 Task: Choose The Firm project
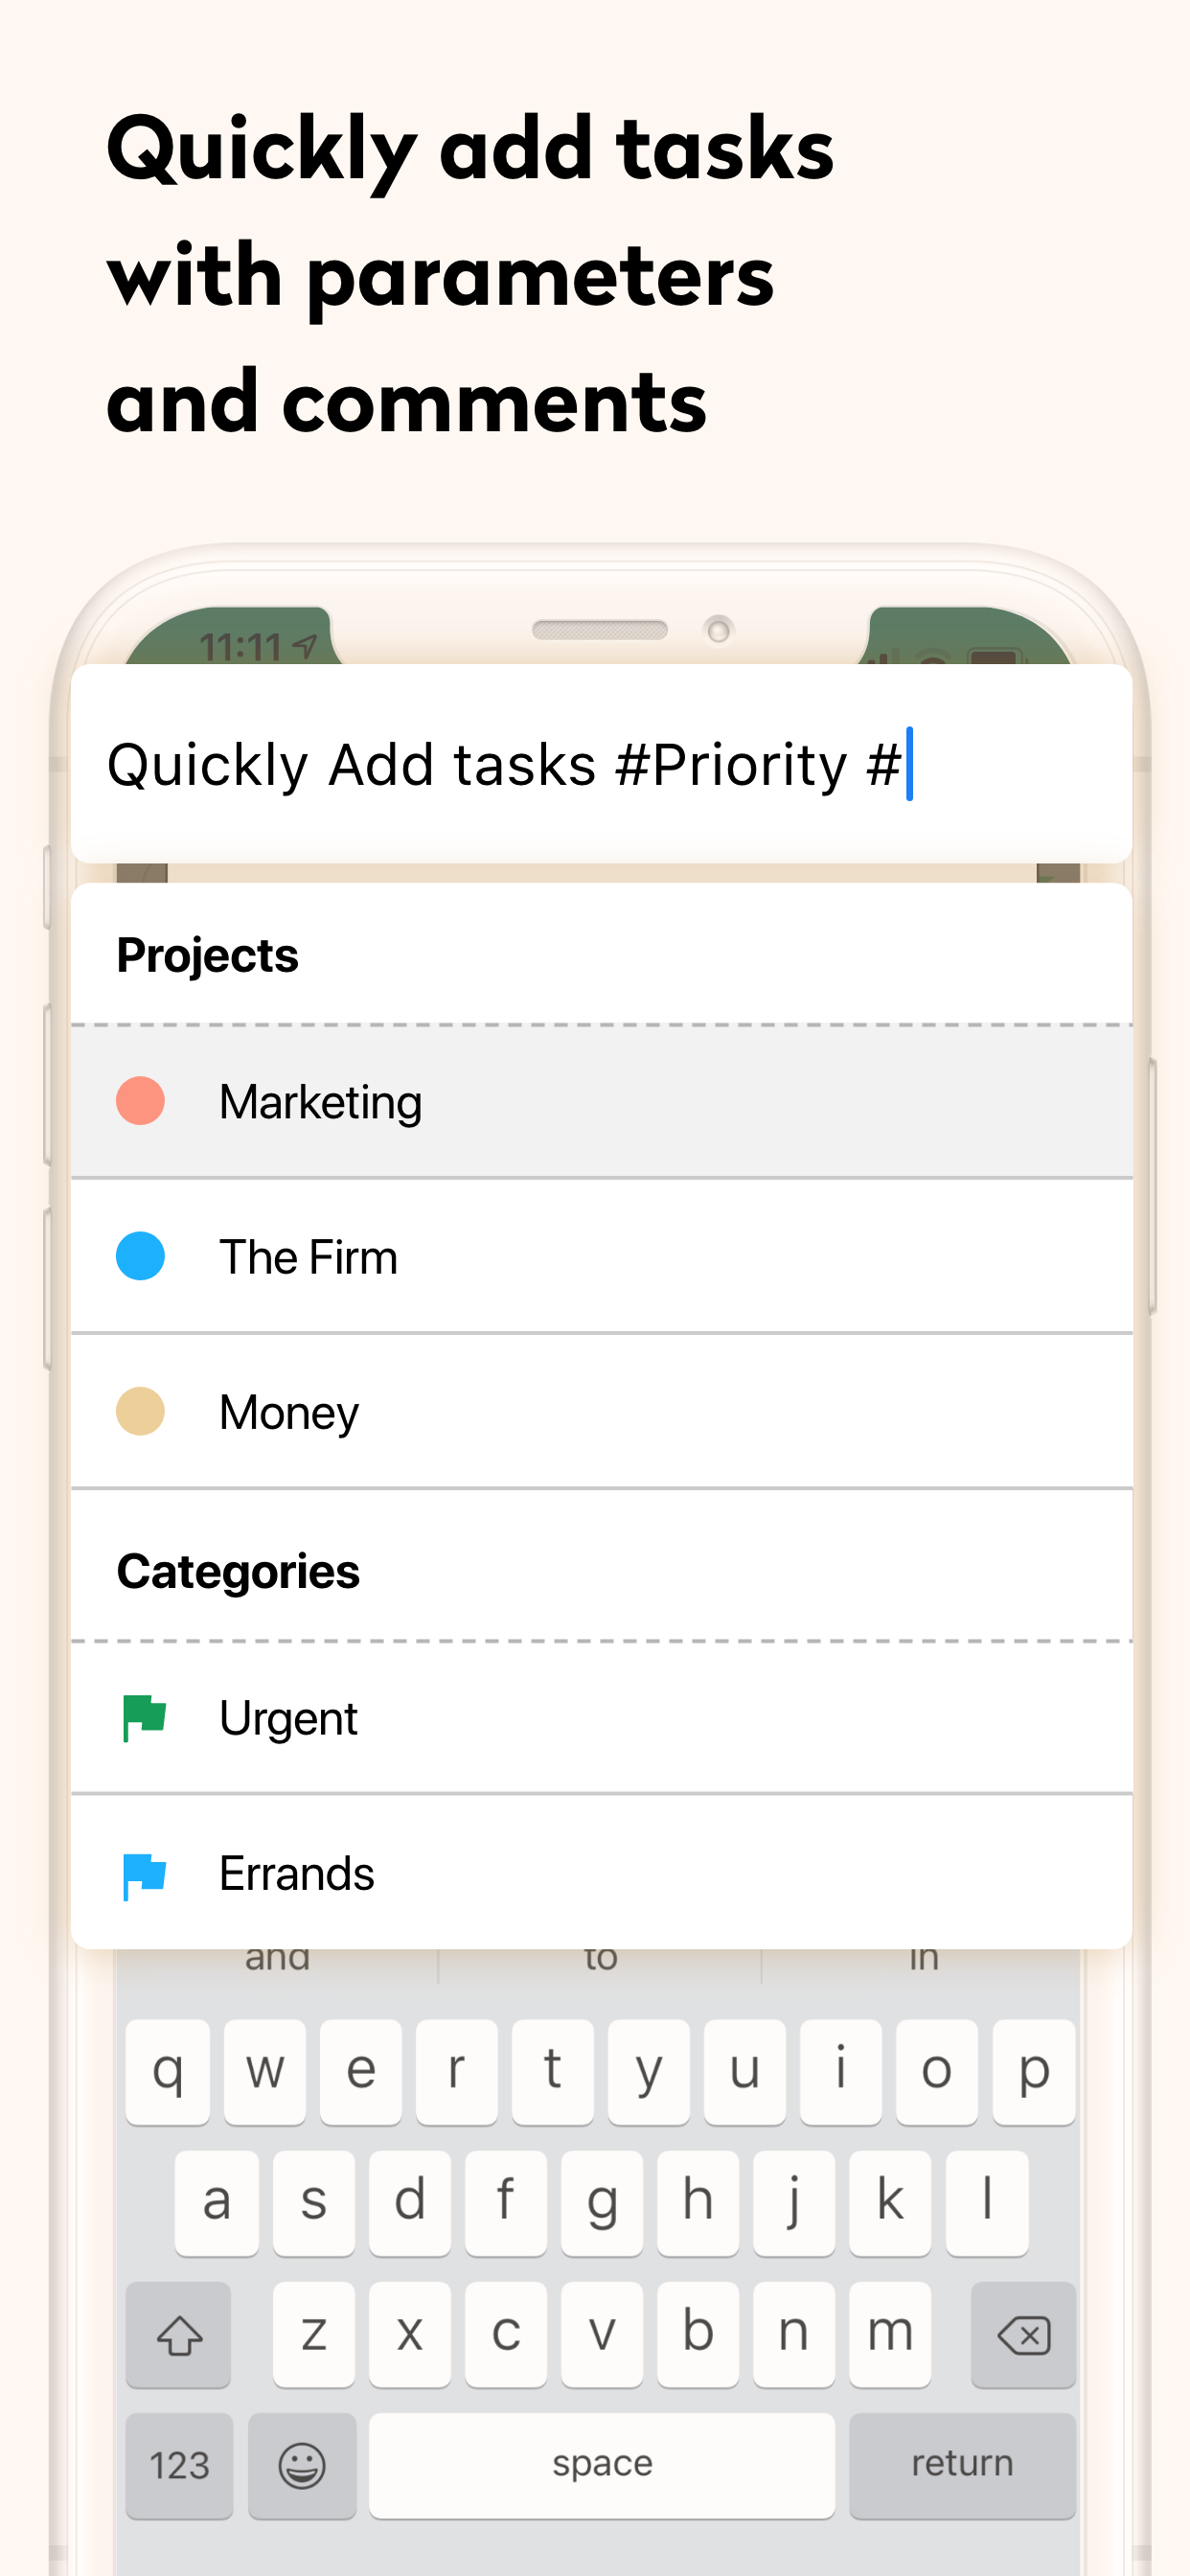(602, 1257)
